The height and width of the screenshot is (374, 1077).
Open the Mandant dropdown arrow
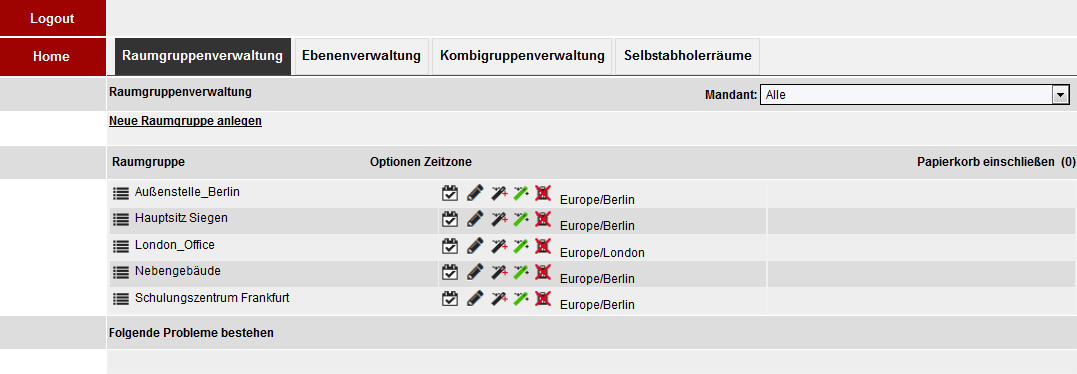(x=1061, y=95)
